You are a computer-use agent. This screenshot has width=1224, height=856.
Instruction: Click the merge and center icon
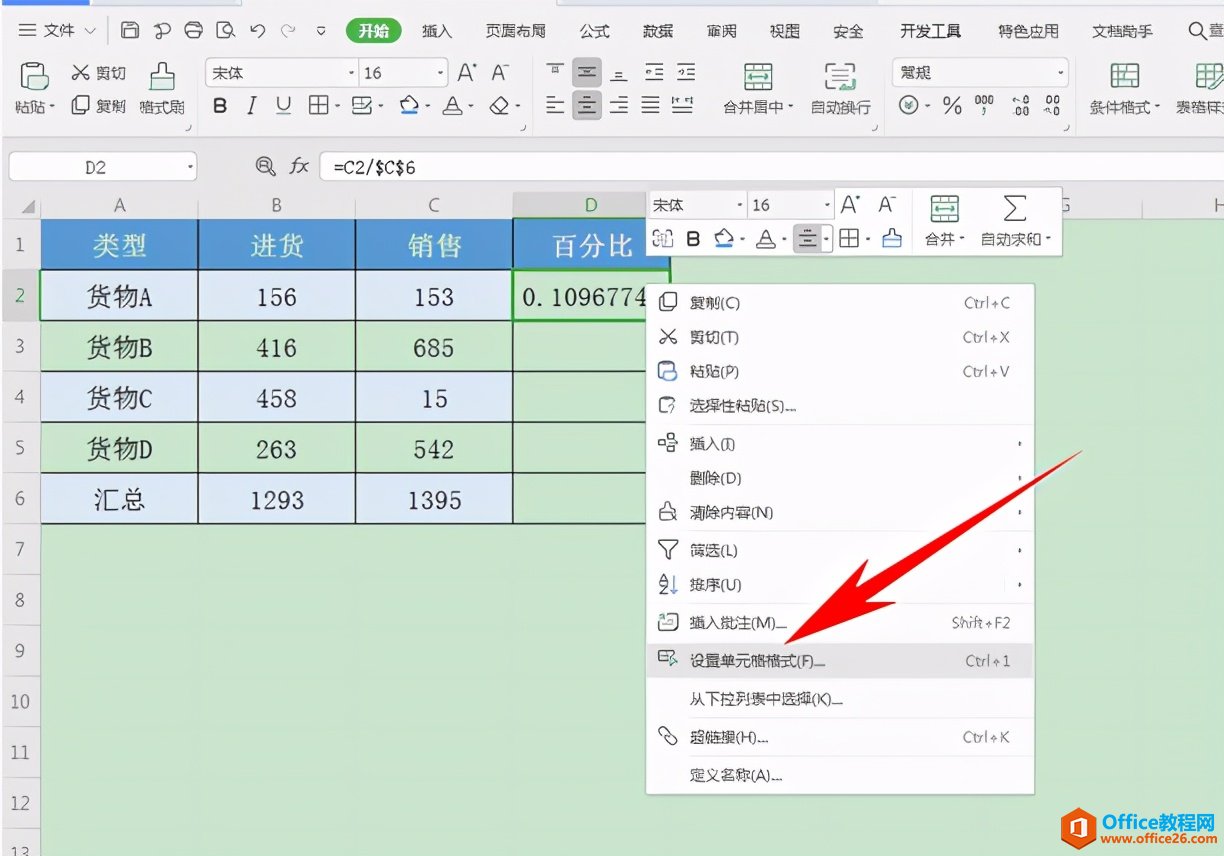tap(757, 78)
